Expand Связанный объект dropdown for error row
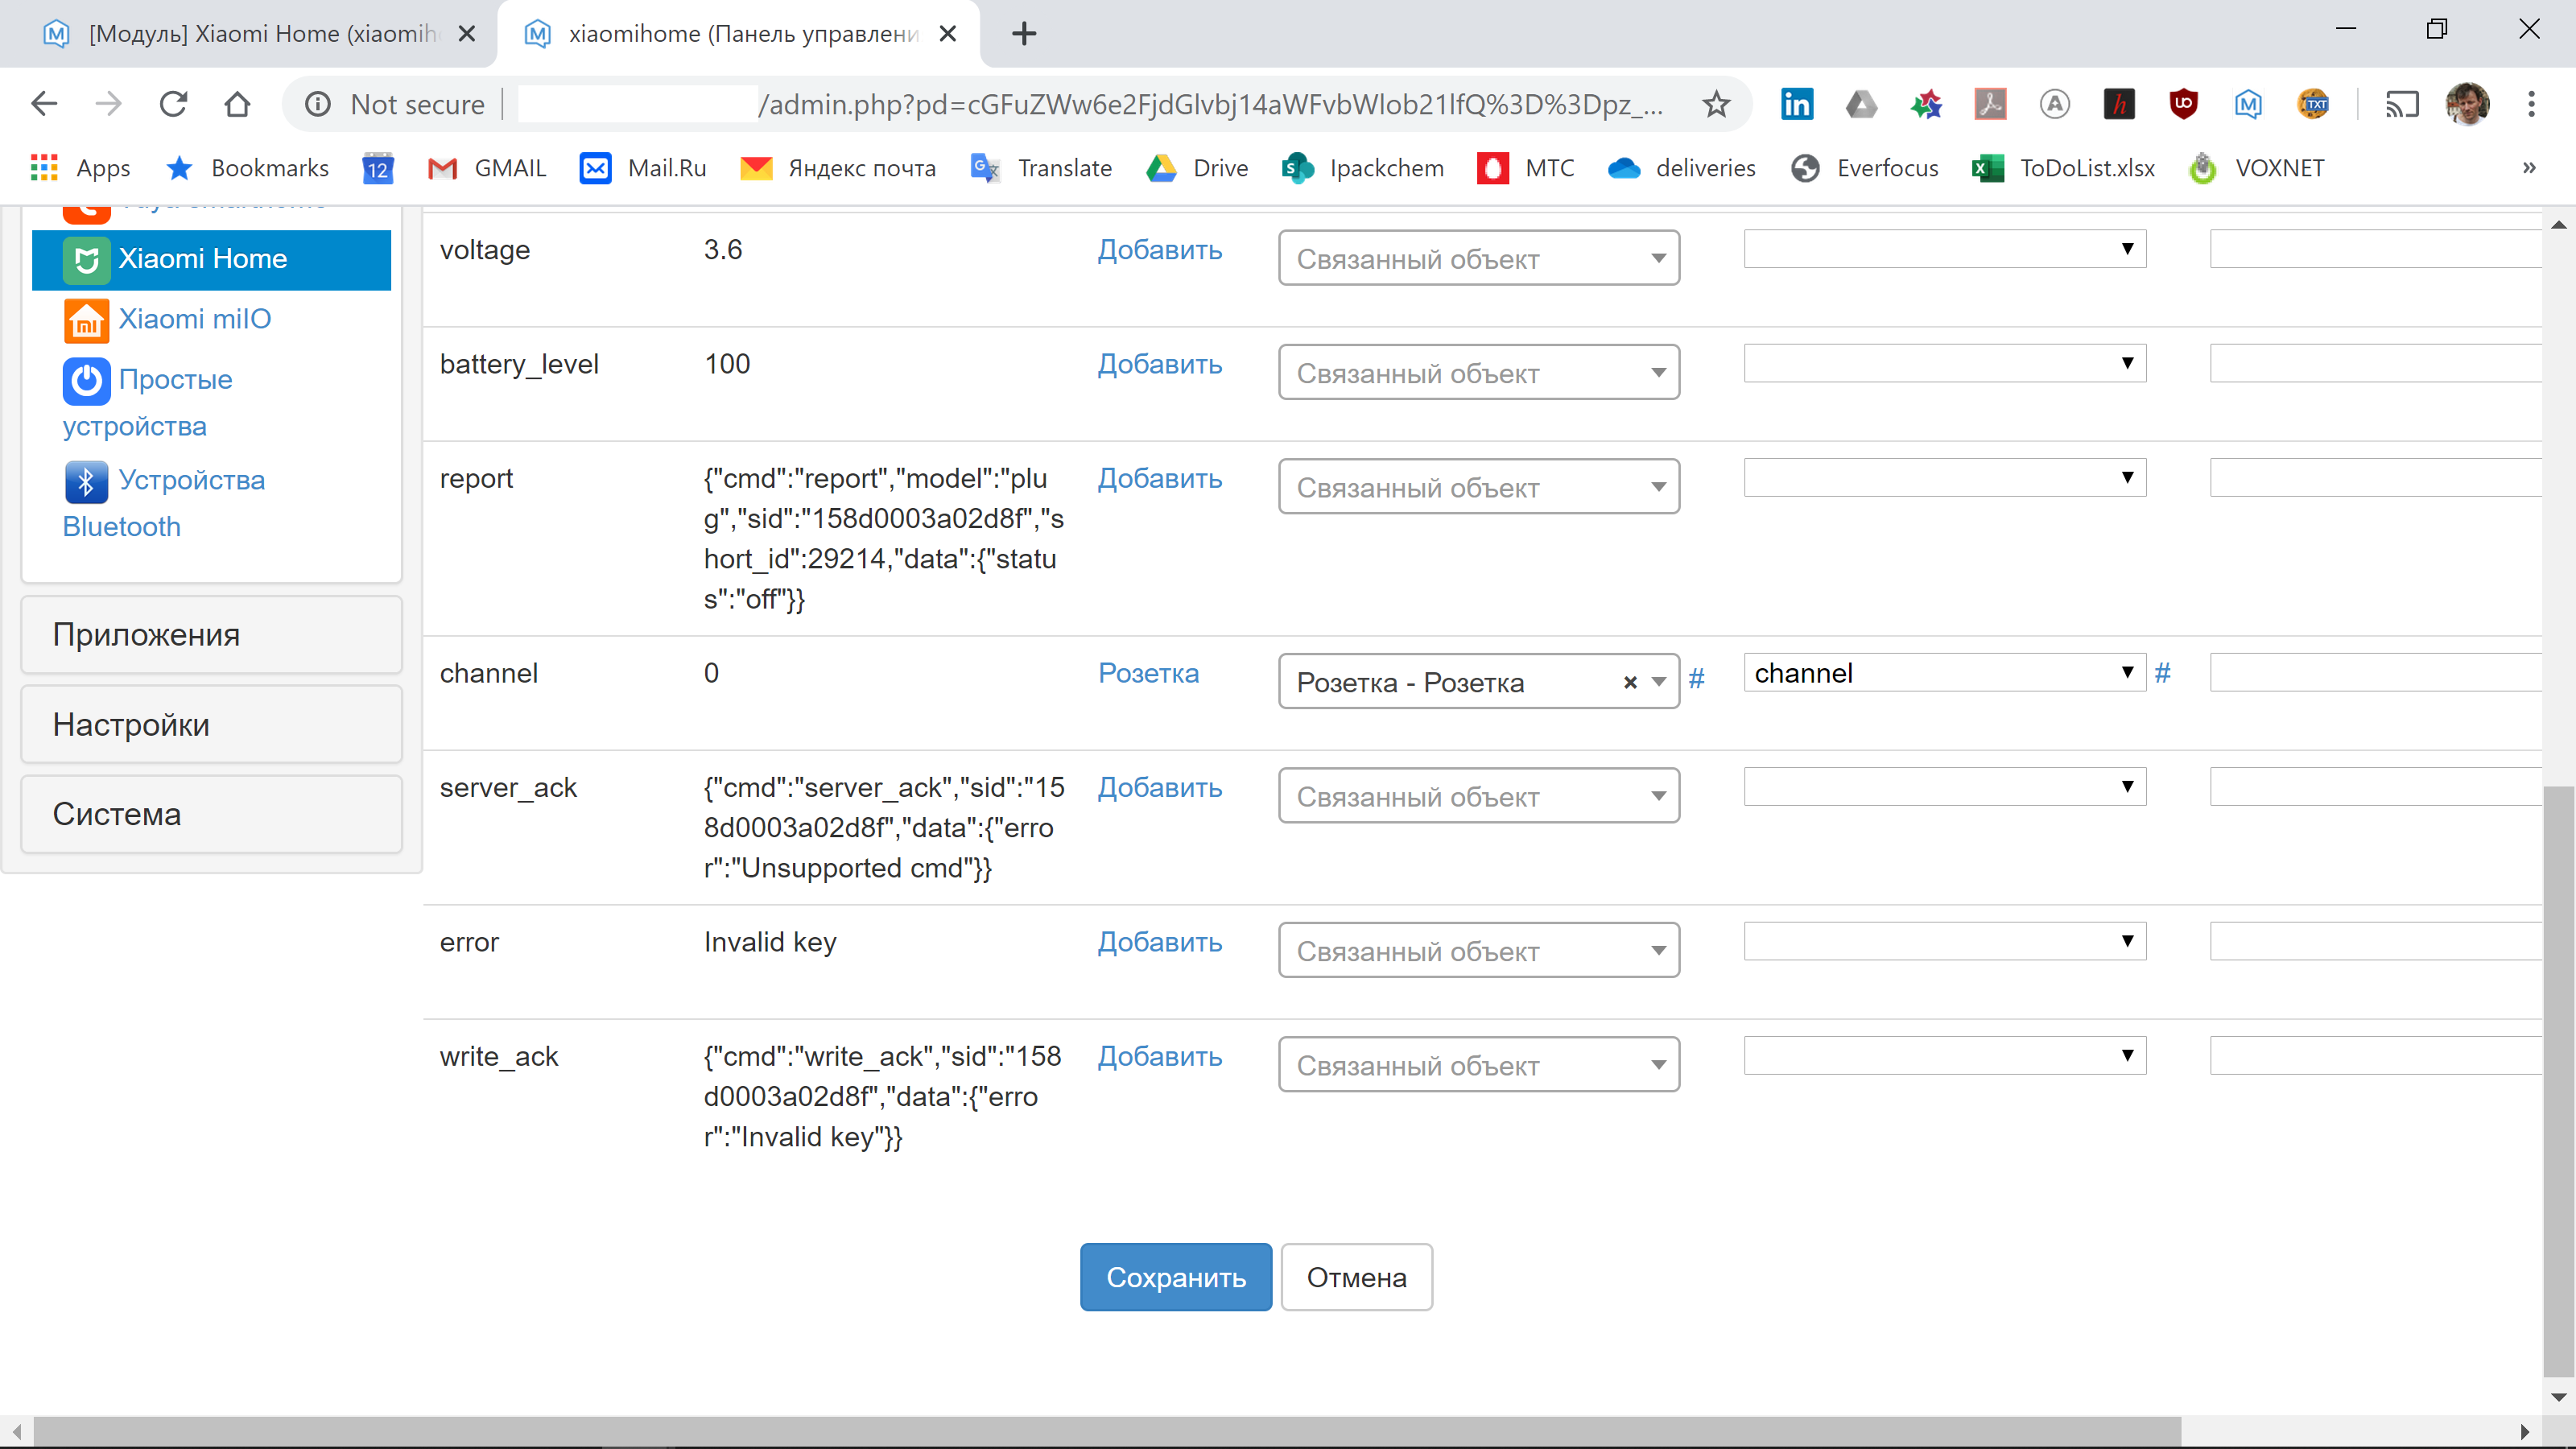The image size is (2576, 1449). pyautogui.click(x=1478, y=950)
